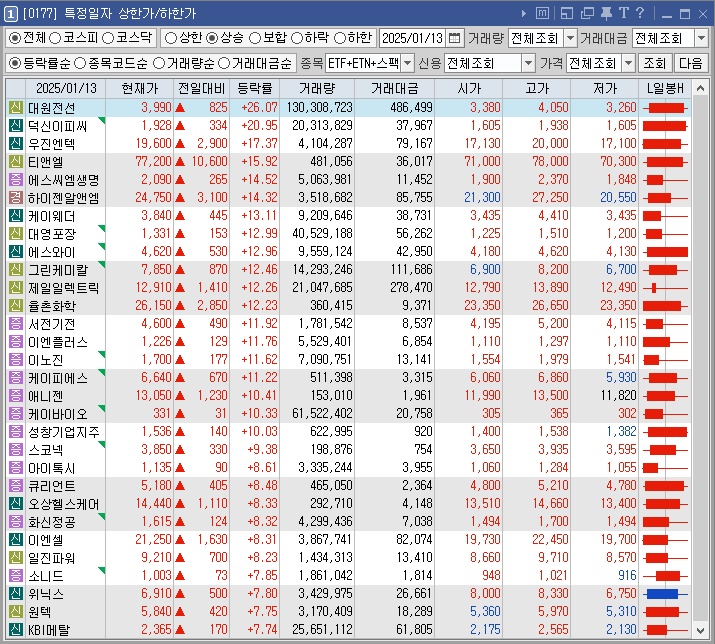Click the badge icon next to 케이웨더
Screen dimensions: 715x644
[16, 216]
